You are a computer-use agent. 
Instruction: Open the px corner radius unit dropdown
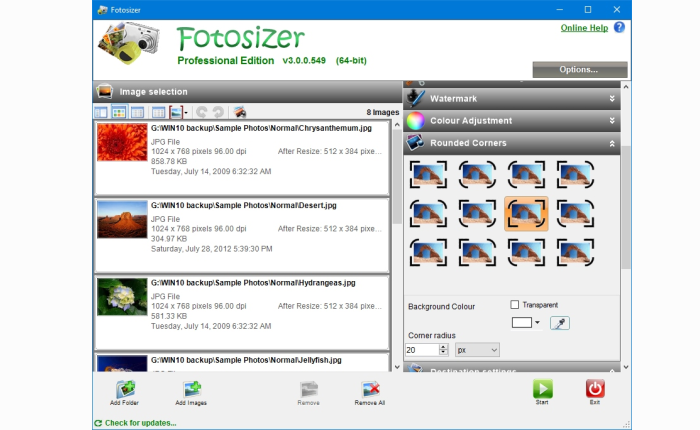click(477, 350)
